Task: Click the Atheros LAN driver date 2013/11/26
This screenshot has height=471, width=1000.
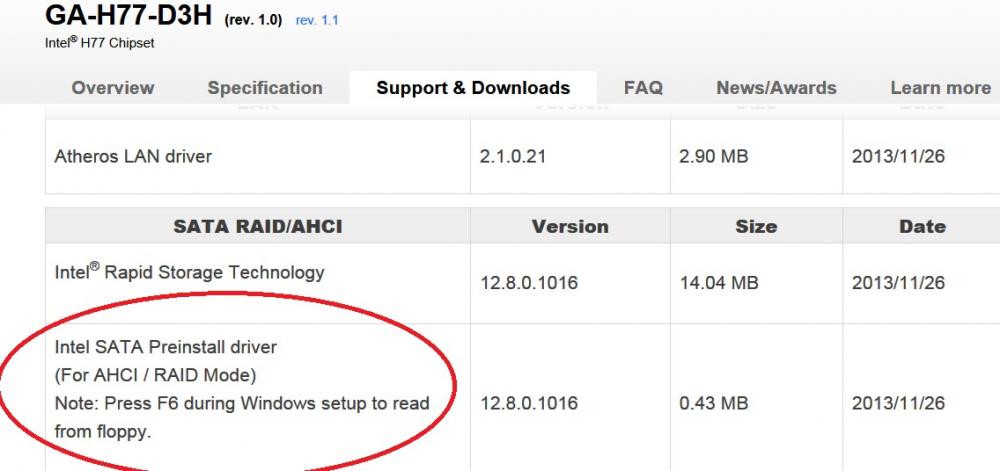Action: point(898,156)
